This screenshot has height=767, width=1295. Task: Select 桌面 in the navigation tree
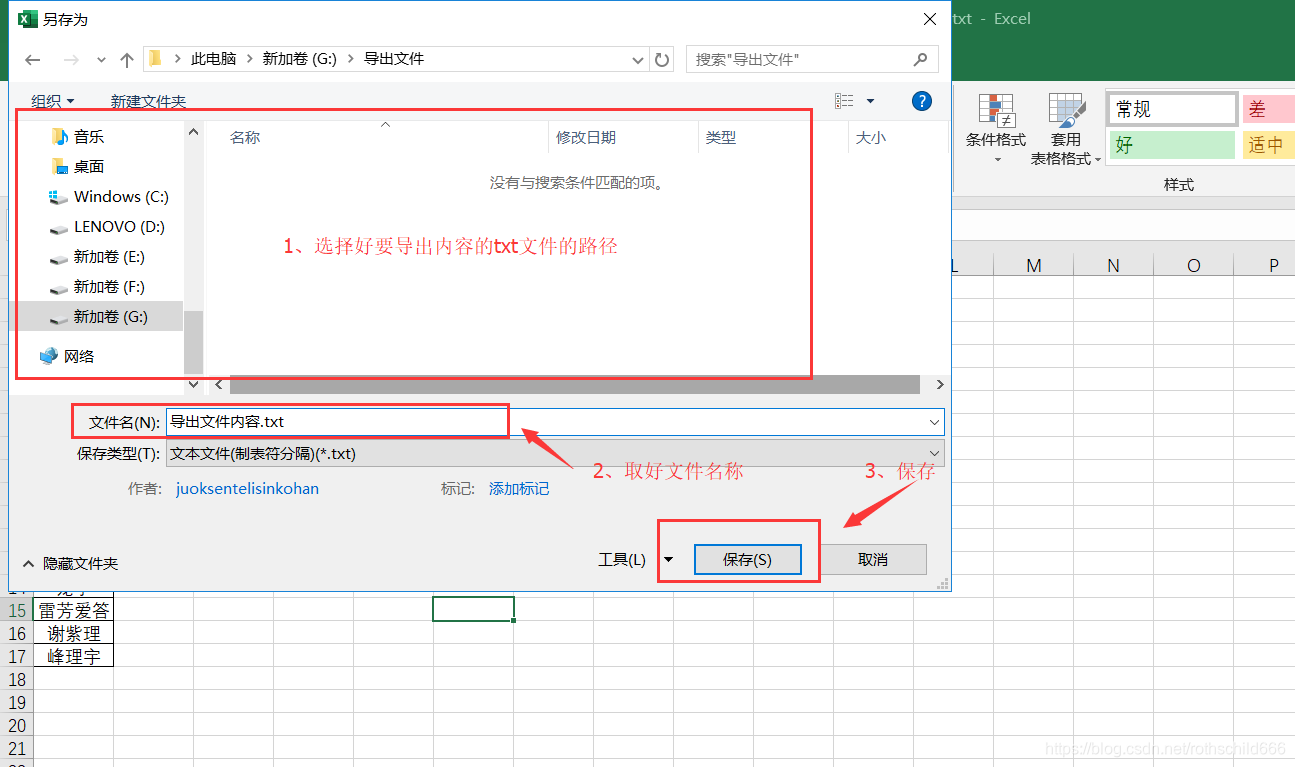tap(89, 167)
